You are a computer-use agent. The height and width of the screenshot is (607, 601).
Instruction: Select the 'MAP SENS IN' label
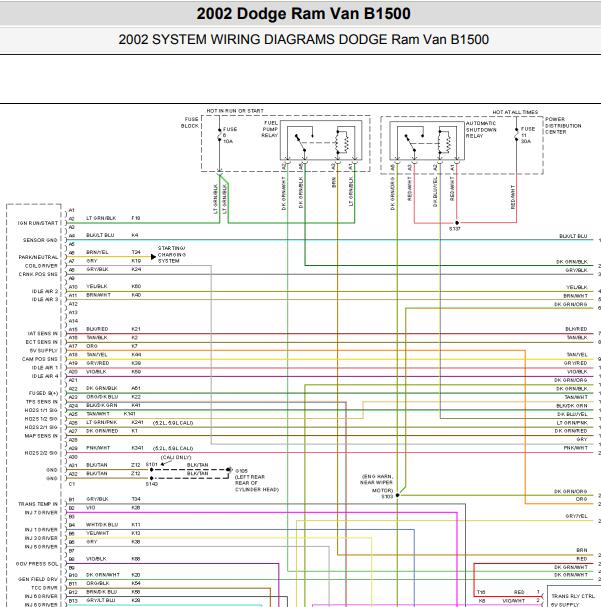(x=41, y=436)
